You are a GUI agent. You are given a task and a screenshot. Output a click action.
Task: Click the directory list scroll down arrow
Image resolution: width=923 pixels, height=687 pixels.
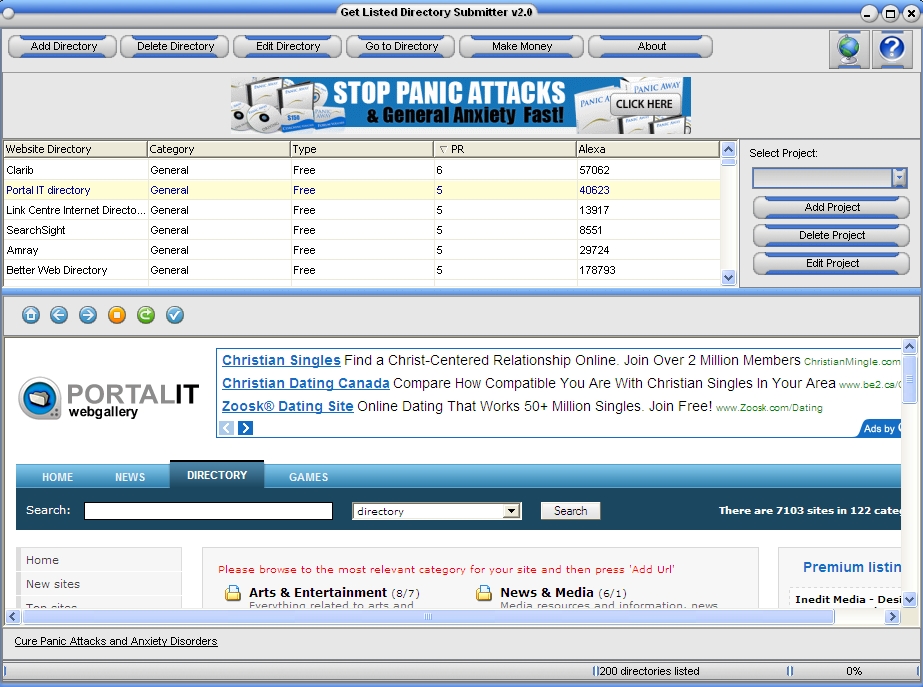click(728, 278)
